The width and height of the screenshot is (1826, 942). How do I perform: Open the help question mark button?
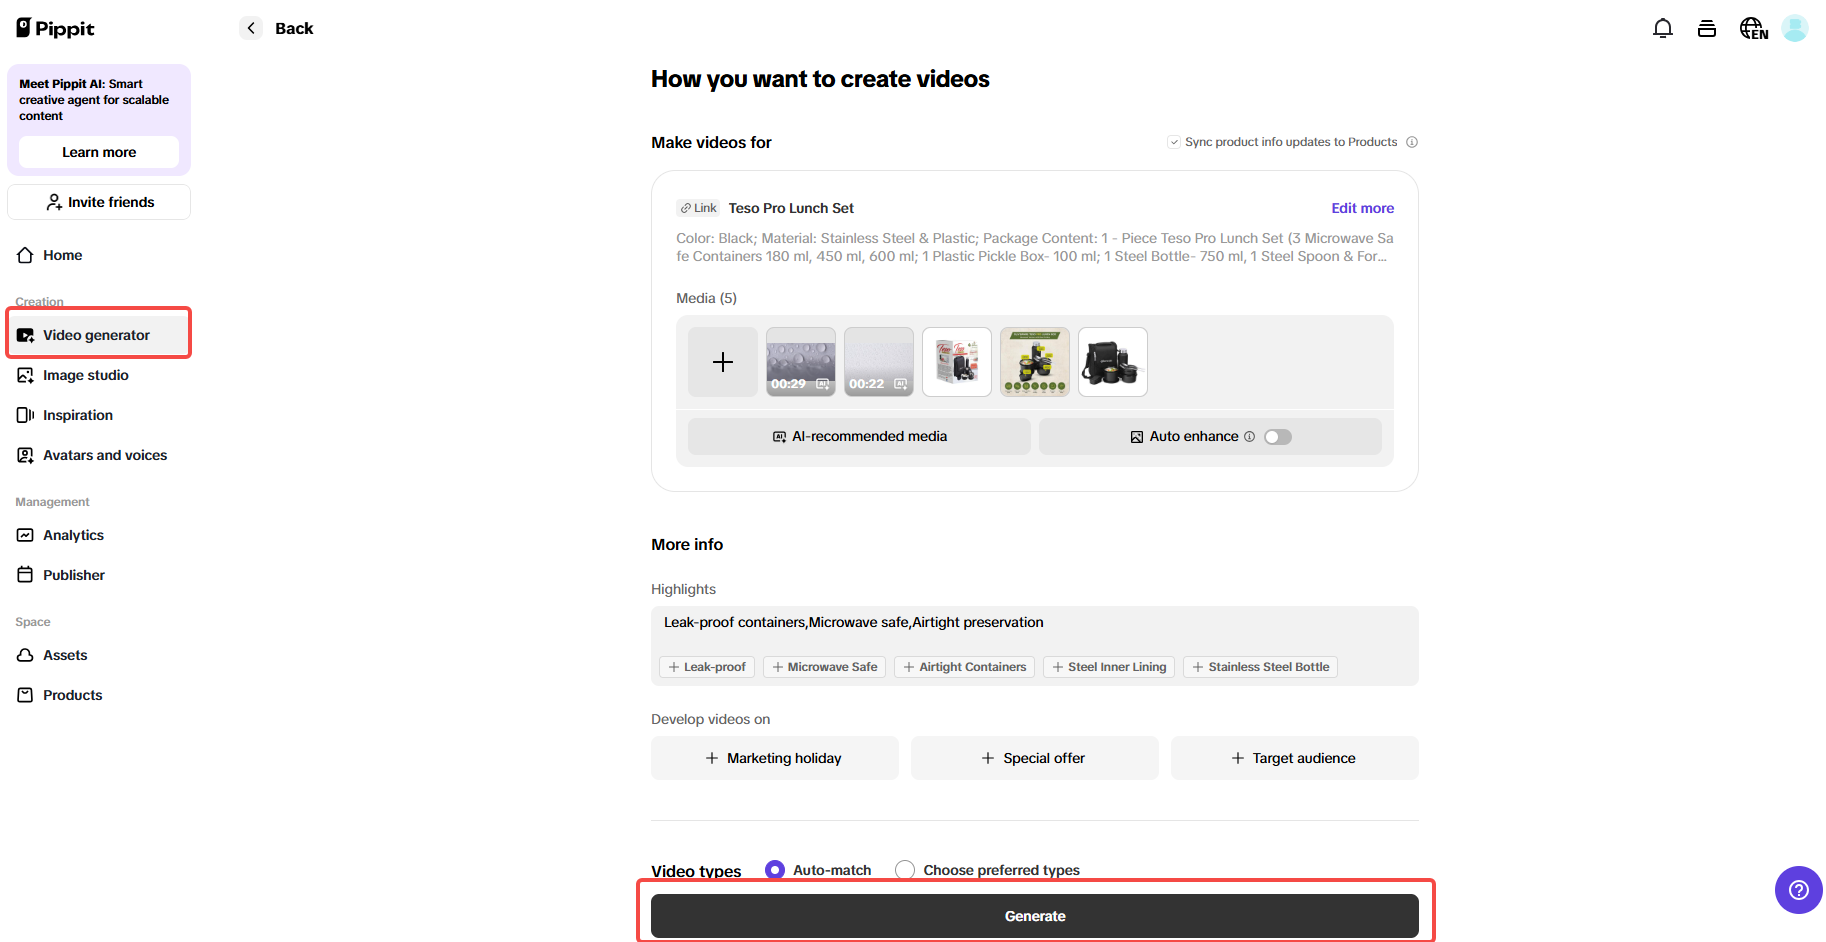[1798, 890]
